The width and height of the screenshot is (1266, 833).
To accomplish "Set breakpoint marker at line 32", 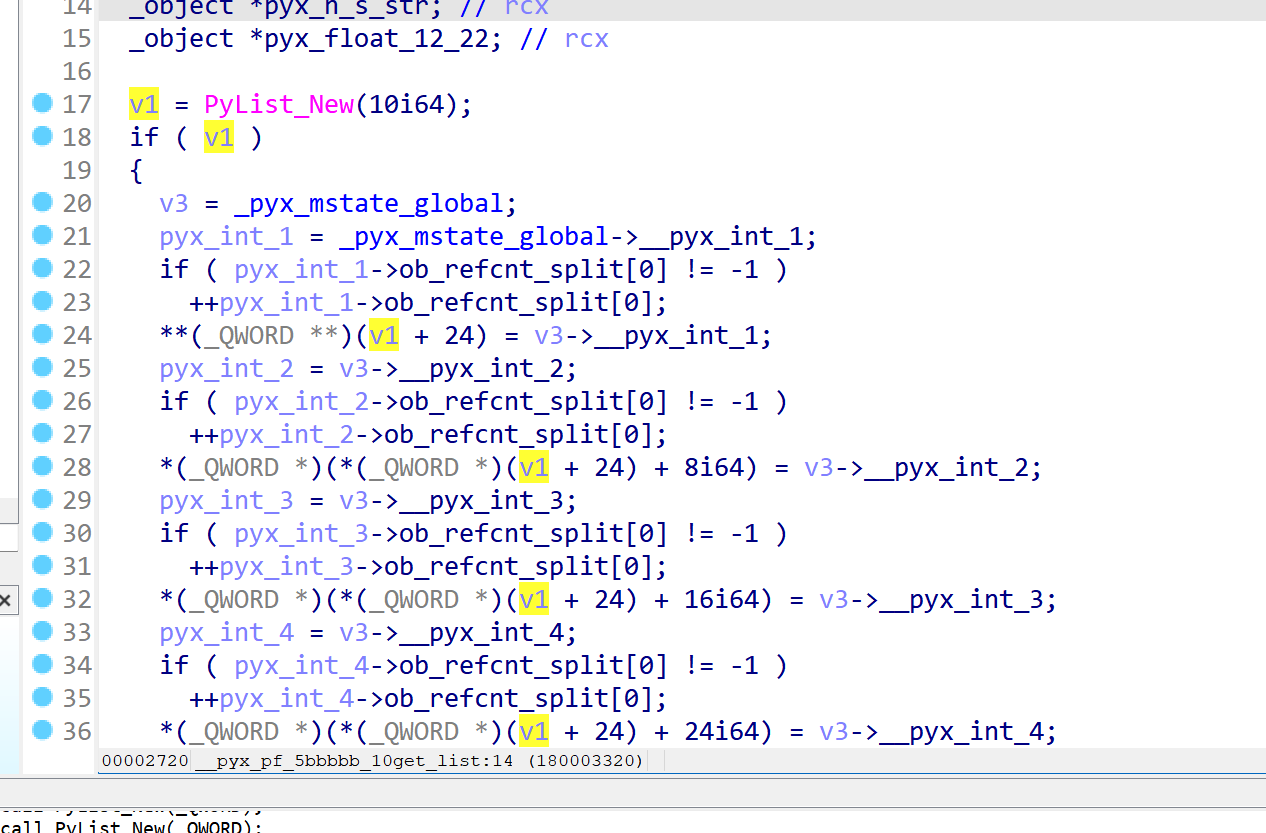I will click(x=42, y=598).
